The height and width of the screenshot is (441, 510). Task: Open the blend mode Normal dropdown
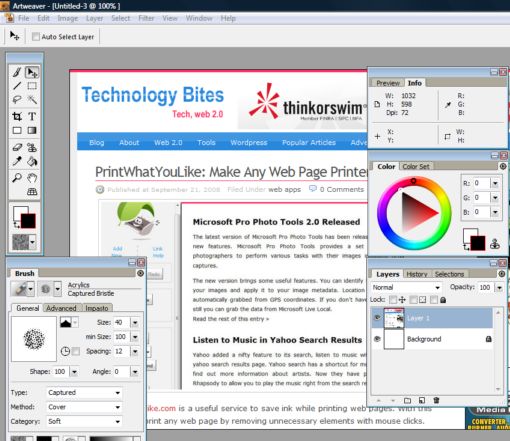(406, 287)
